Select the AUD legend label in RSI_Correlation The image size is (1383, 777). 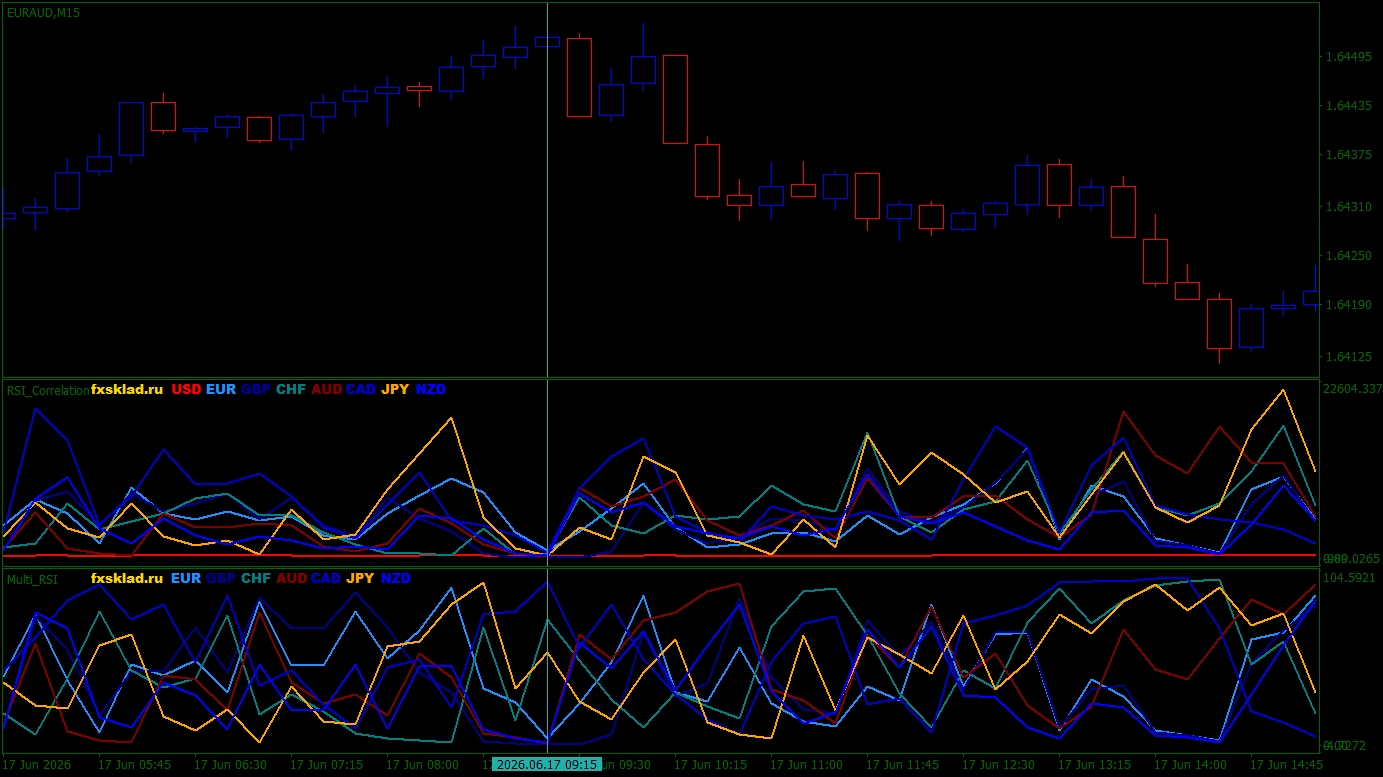click(x=327, y=389)
